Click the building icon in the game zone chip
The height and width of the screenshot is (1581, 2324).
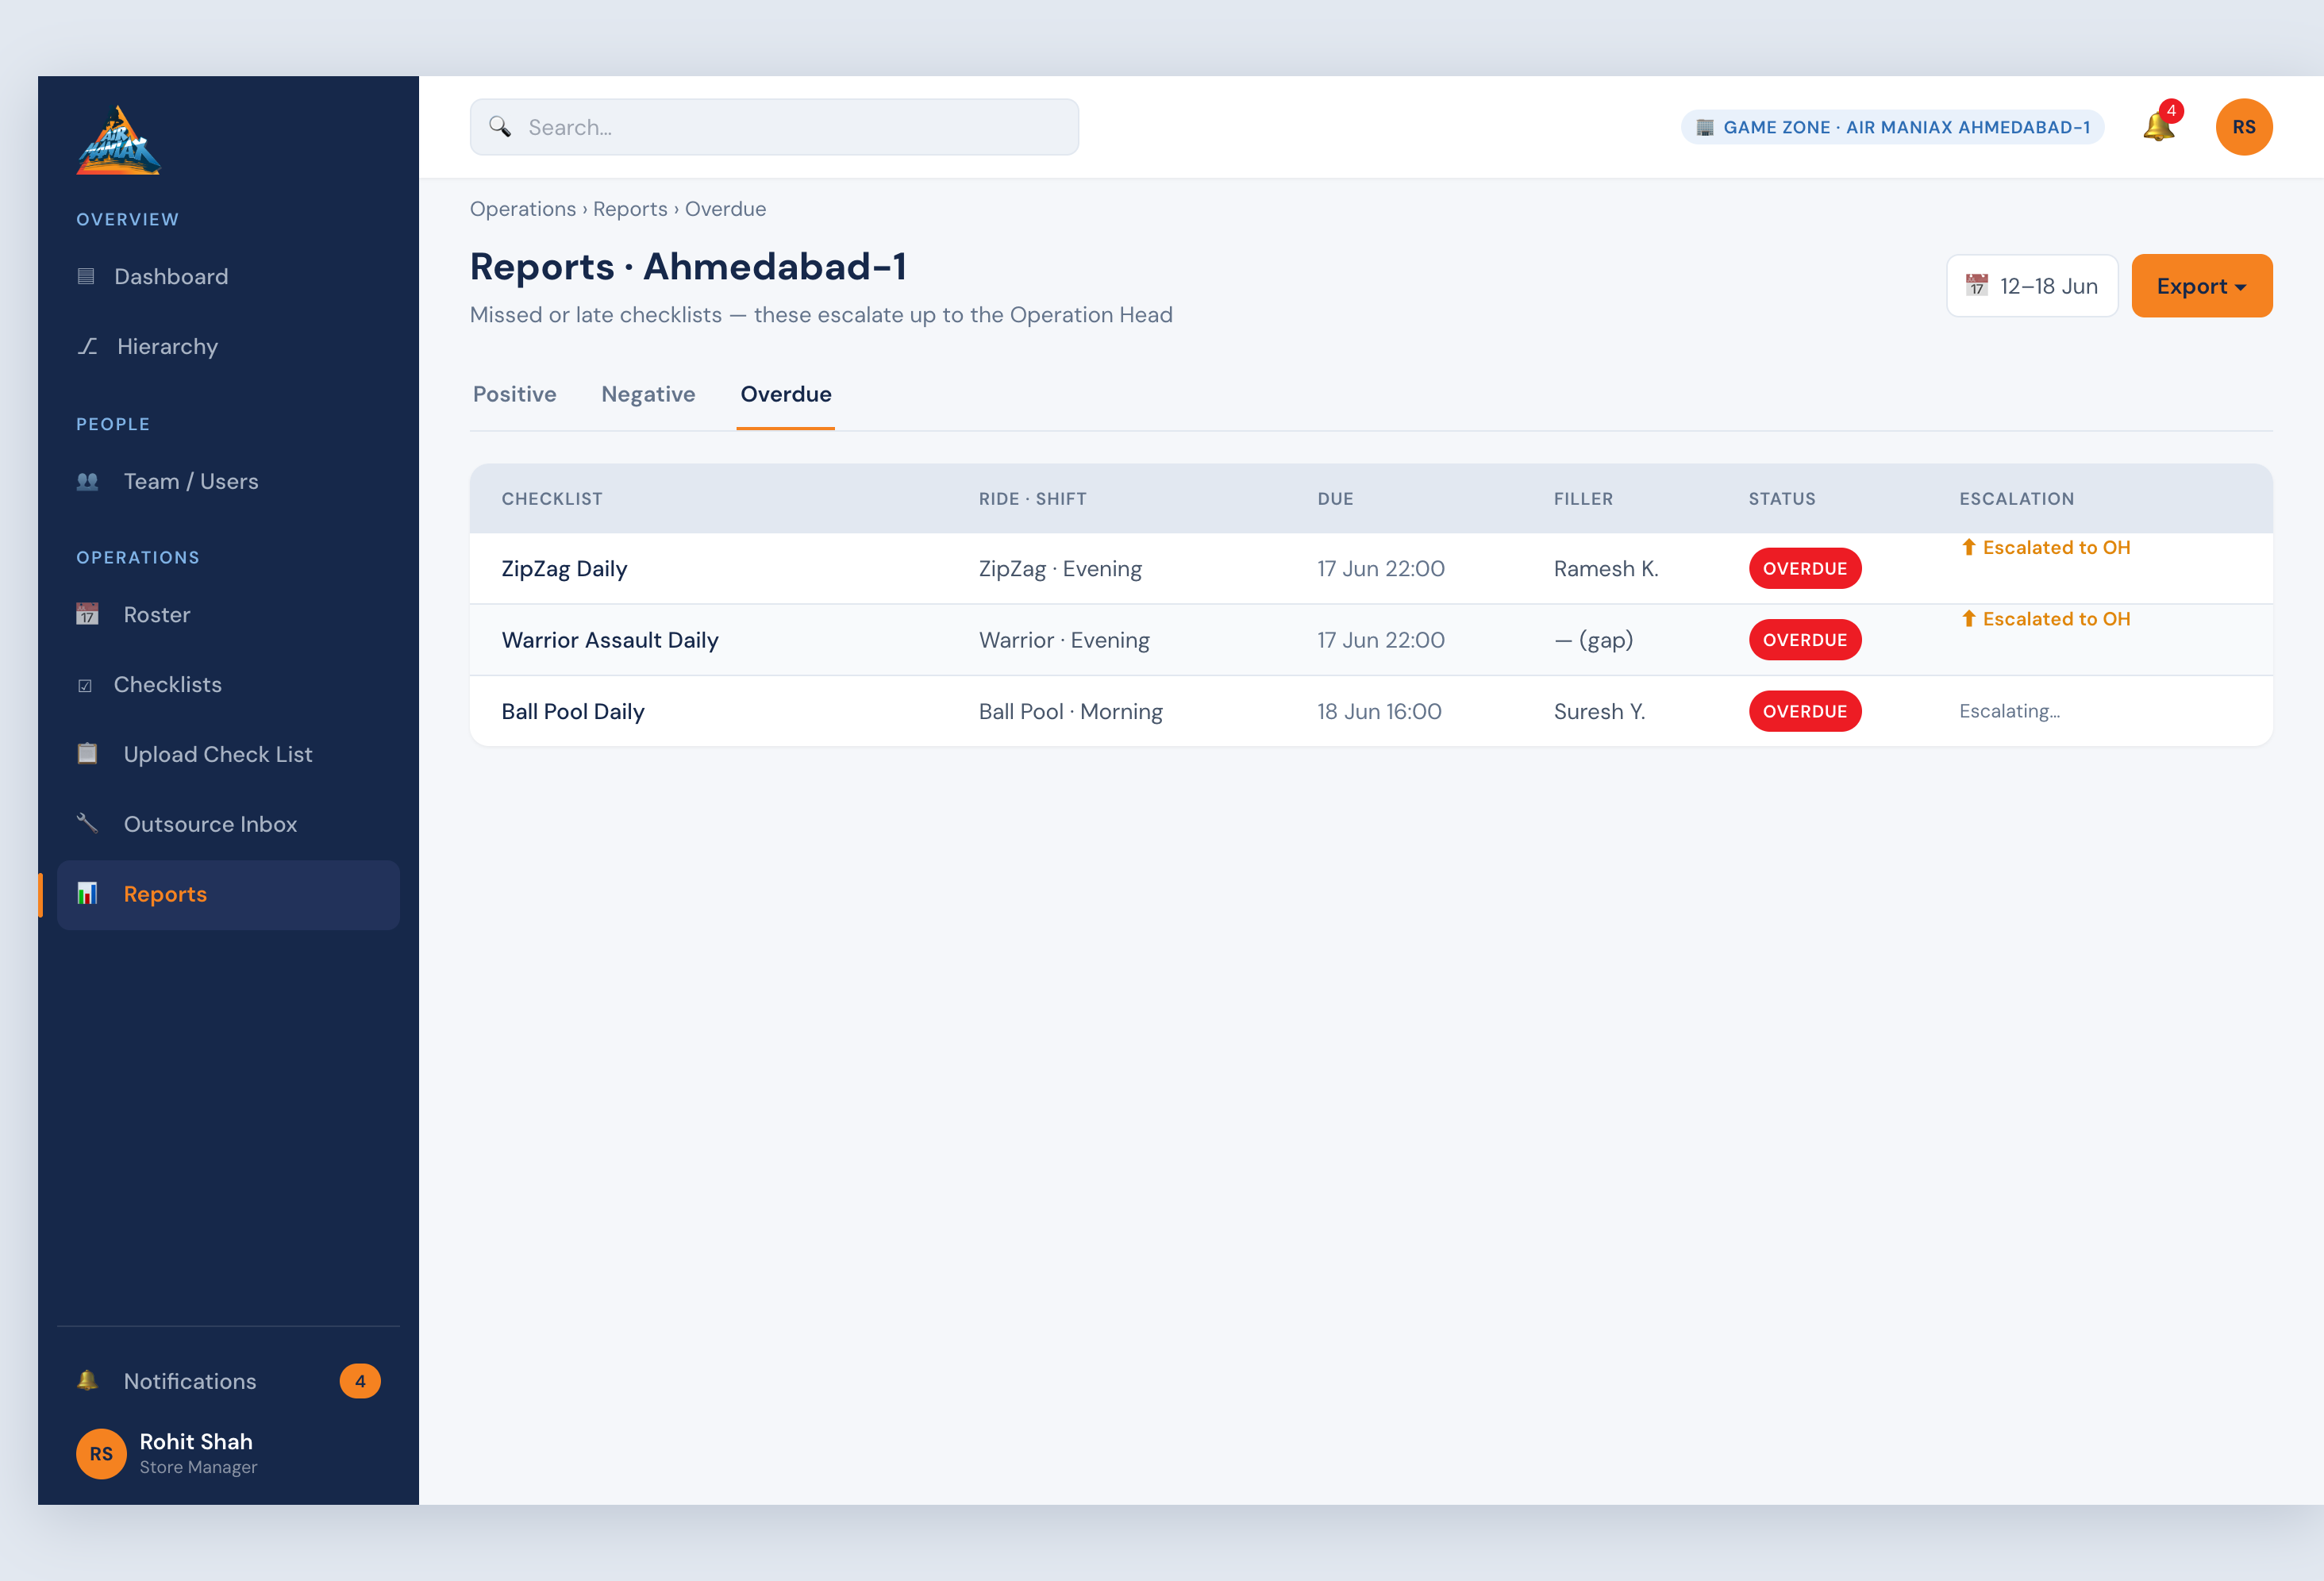coord(1705,127)
